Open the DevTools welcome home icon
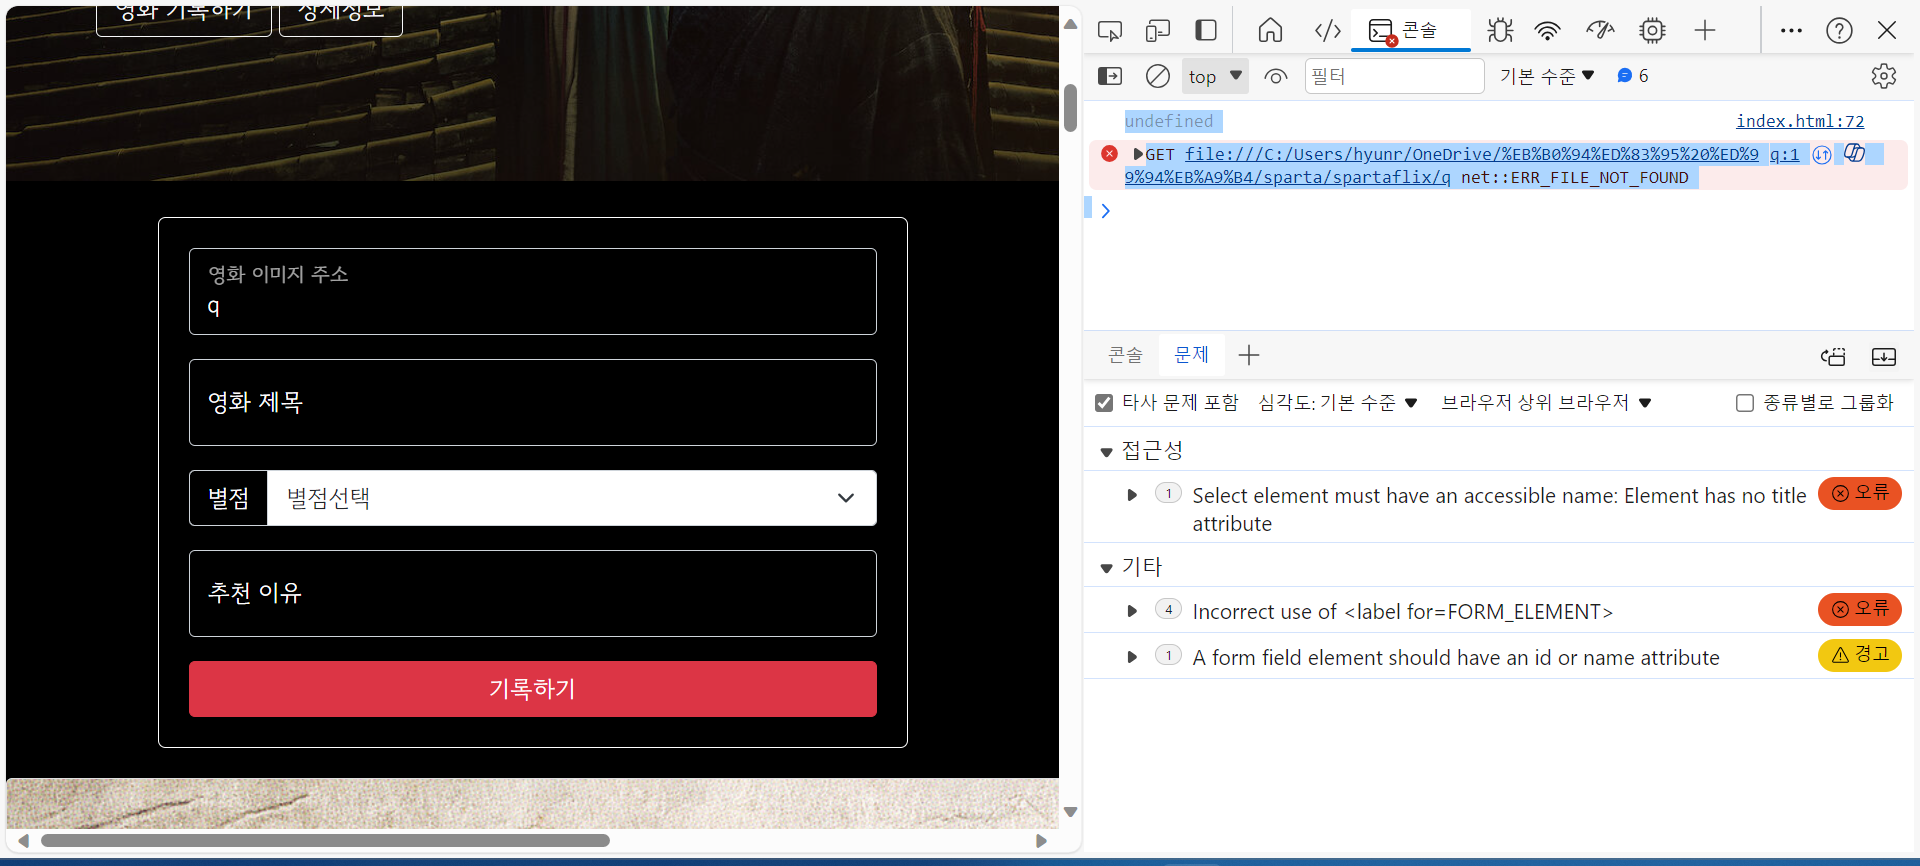1920x866 pixels. pos(1270,31)
